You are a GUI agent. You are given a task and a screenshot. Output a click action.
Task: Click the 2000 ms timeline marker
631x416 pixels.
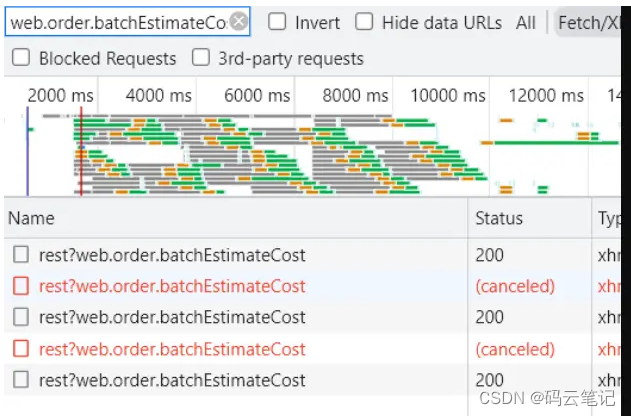pos(60,96)
